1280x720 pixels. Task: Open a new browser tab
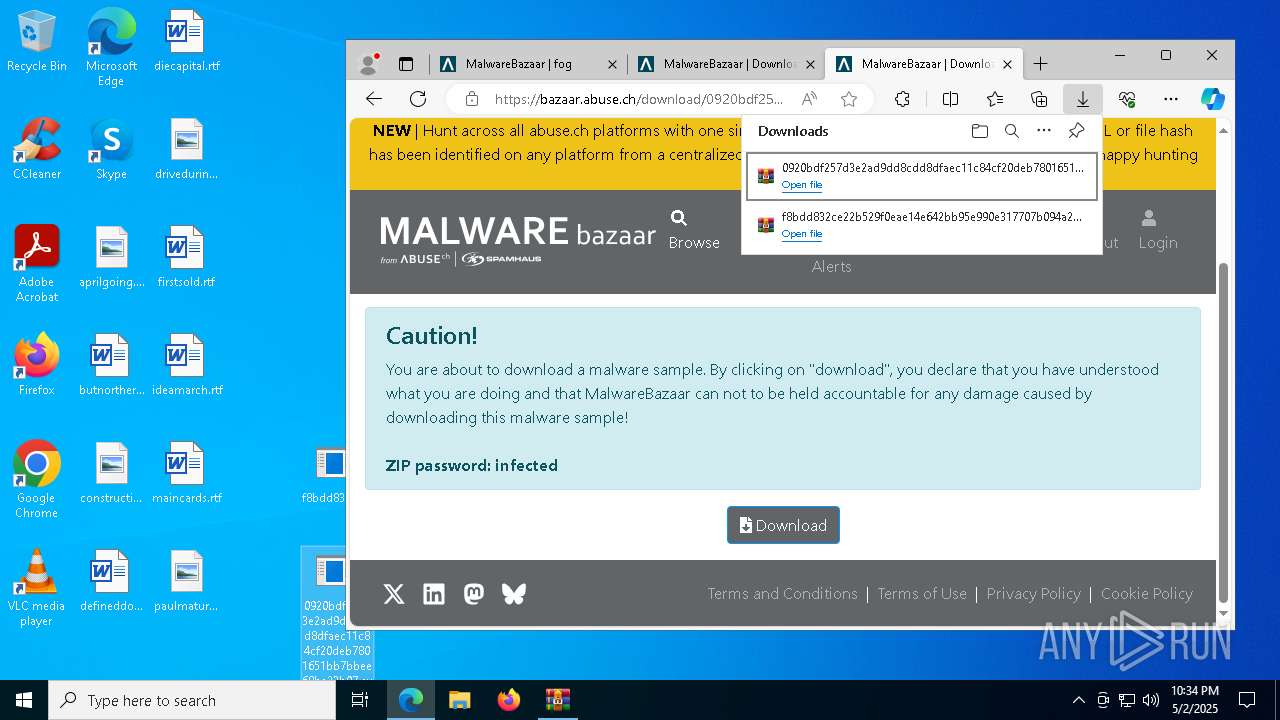[x=1040, y=64]
